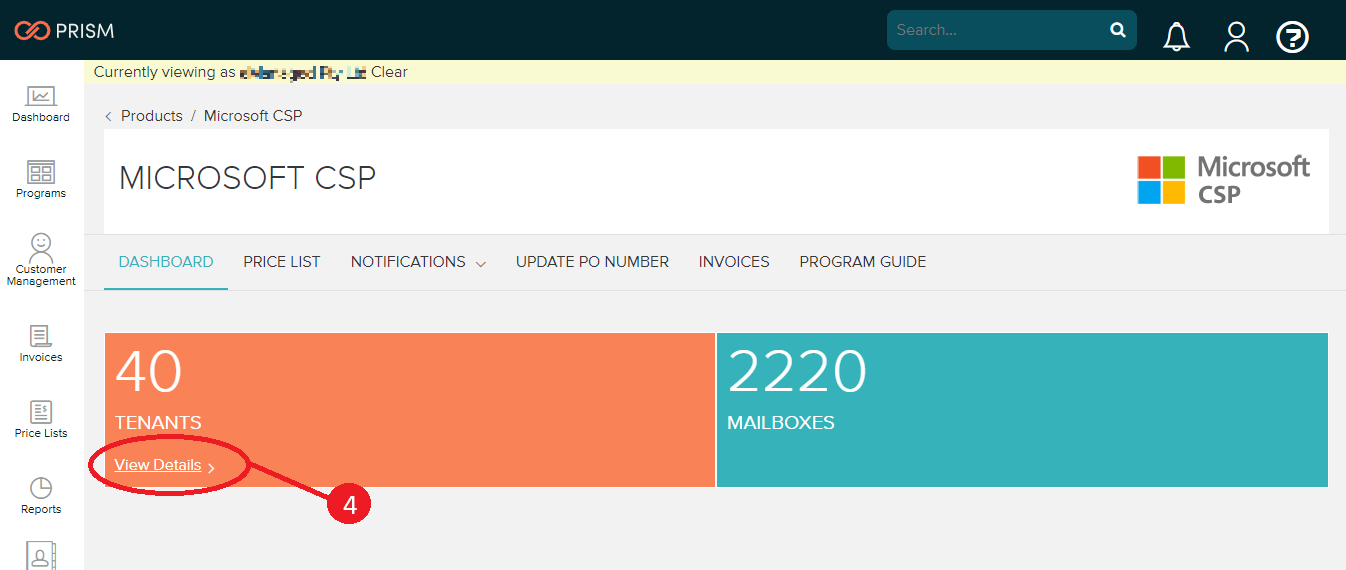The width and height of the screenshot is (1346, 570).
Task: Open Reports in the sidebar
Action: (x=41, y=496)
